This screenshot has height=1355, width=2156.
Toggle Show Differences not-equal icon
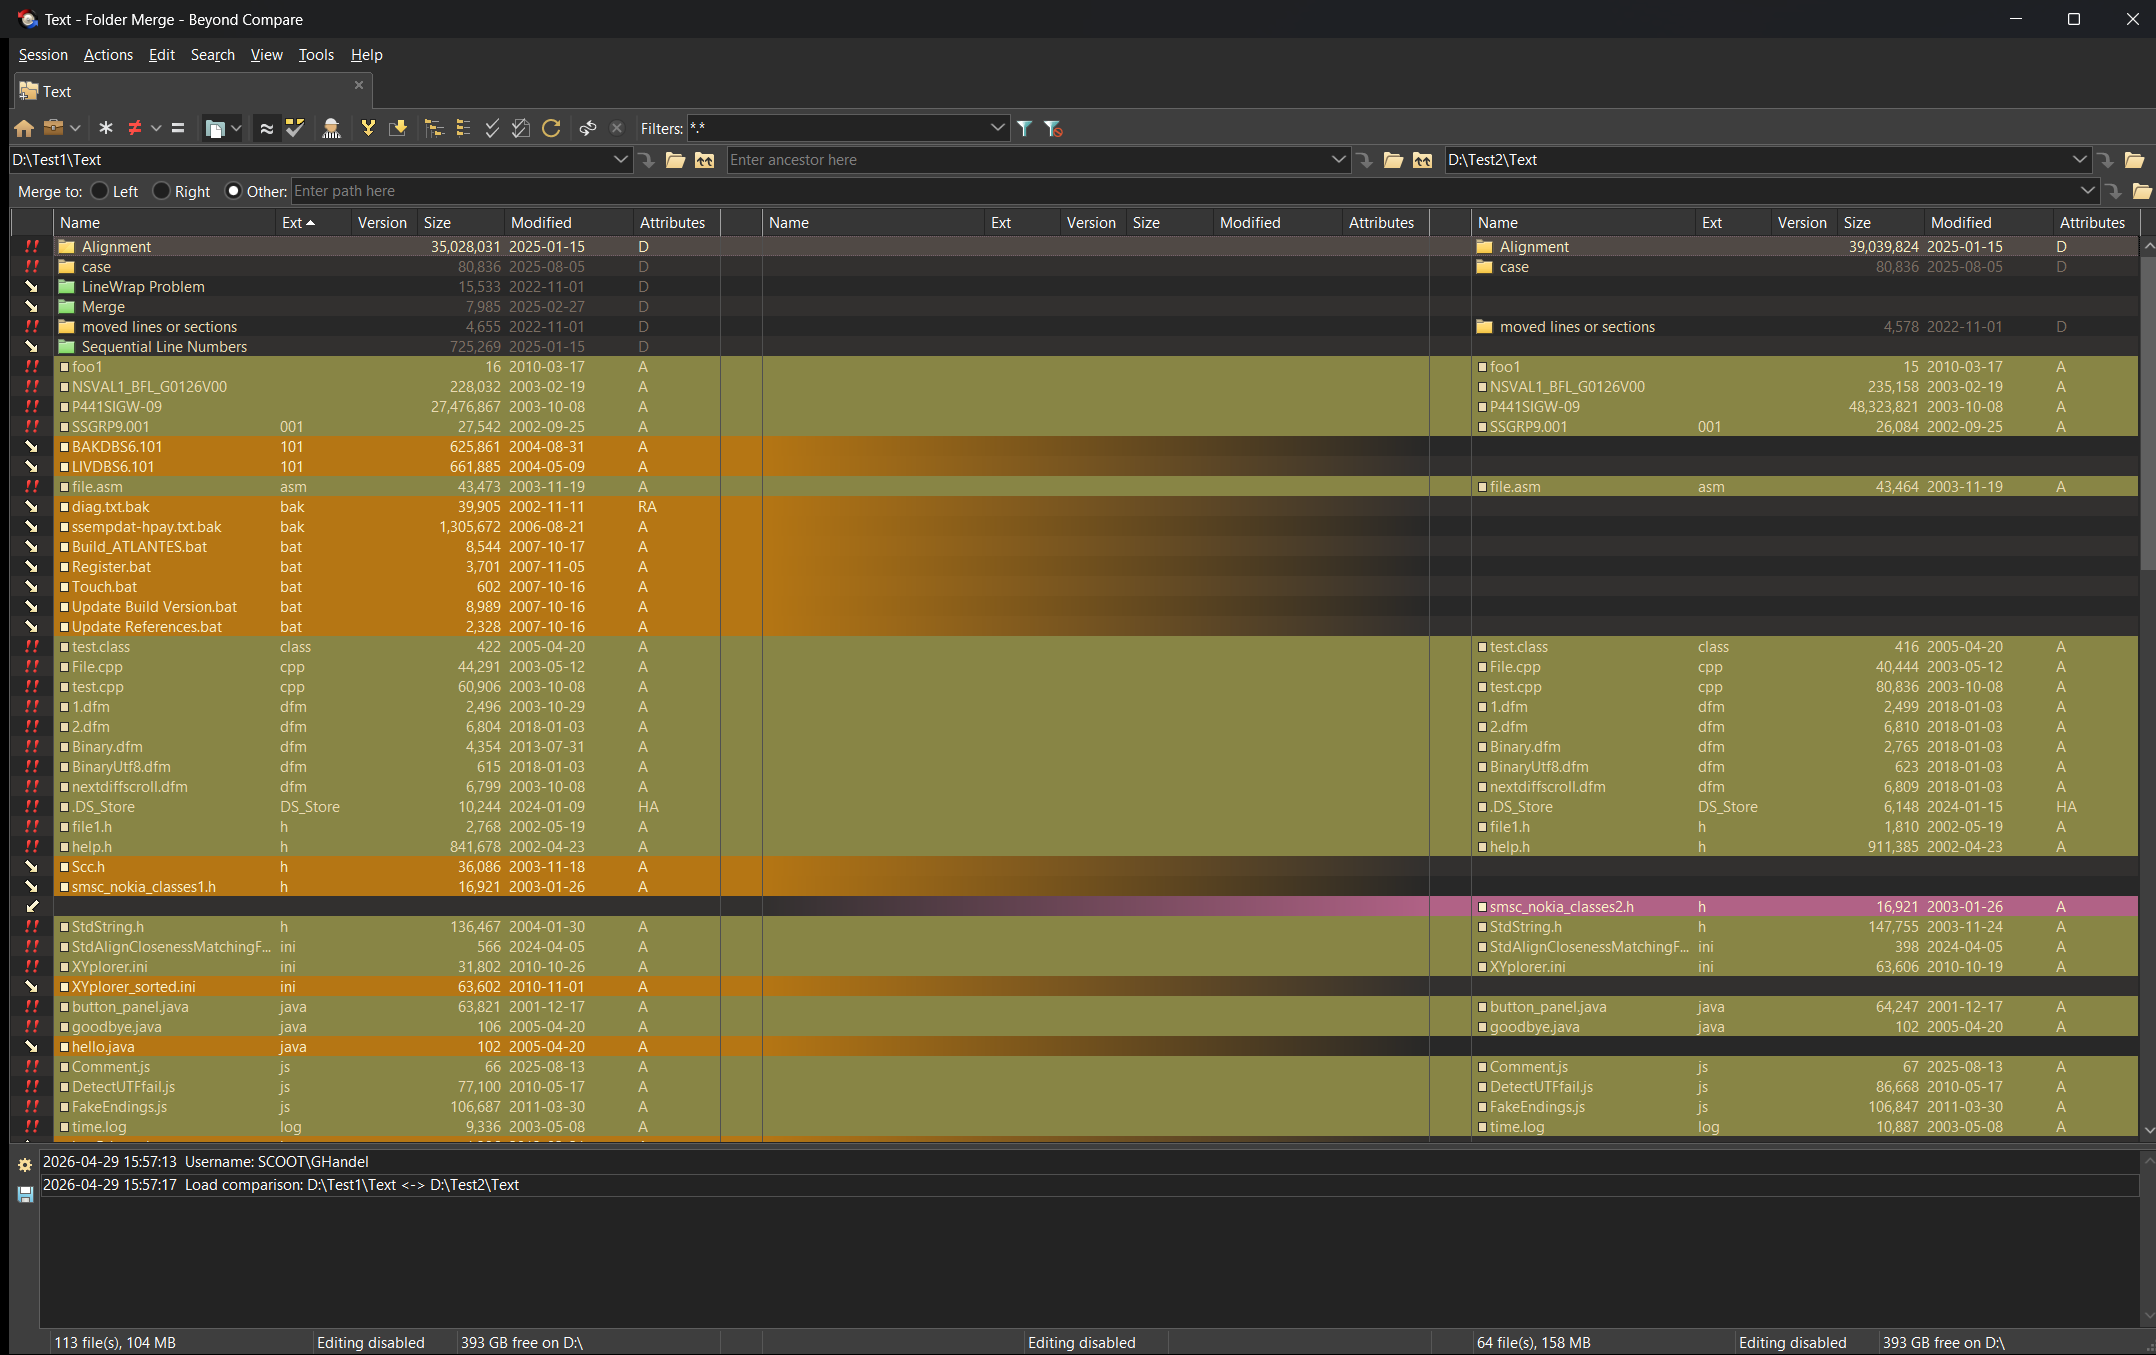(x=135, y=128)
